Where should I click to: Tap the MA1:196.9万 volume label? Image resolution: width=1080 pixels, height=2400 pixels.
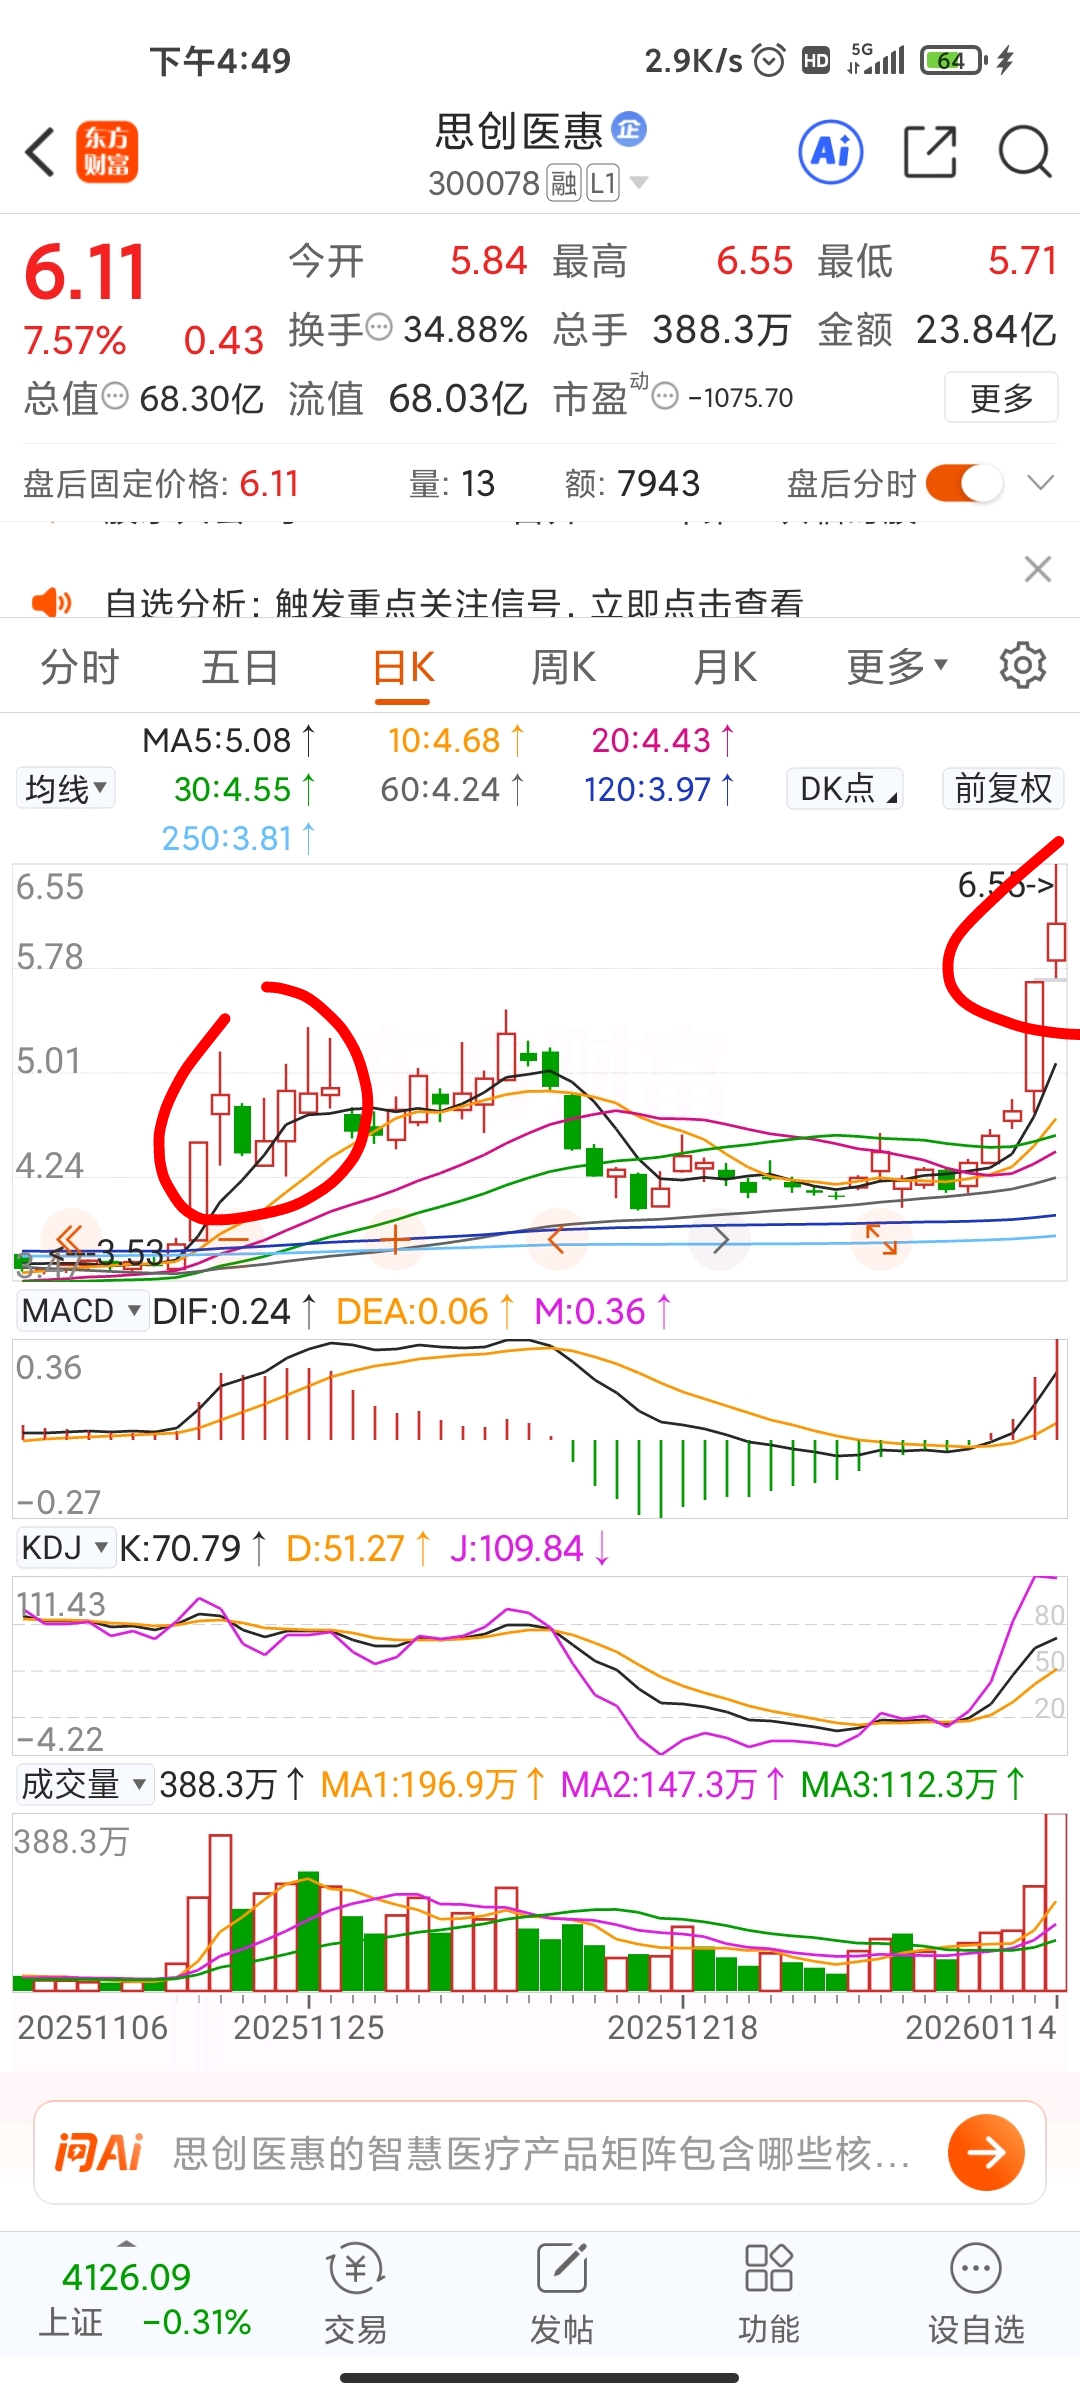tap(433, 1784)
